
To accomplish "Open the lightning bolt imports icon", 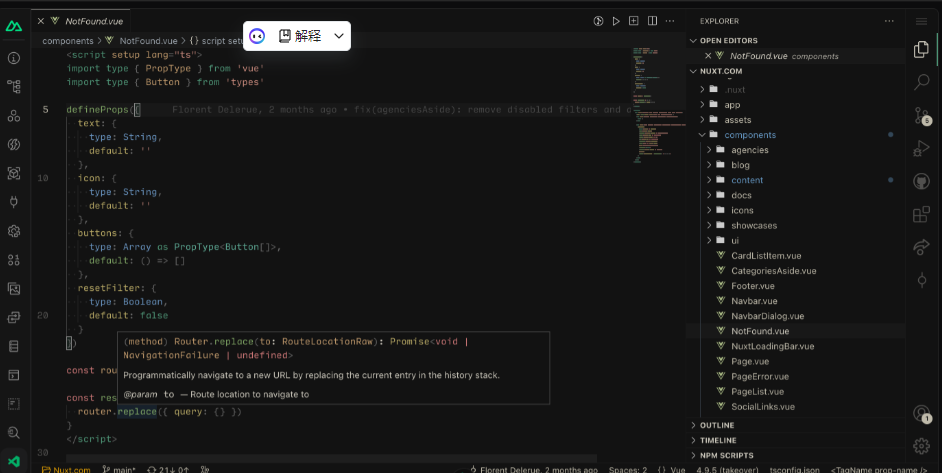I will click(x=14, y=144).
